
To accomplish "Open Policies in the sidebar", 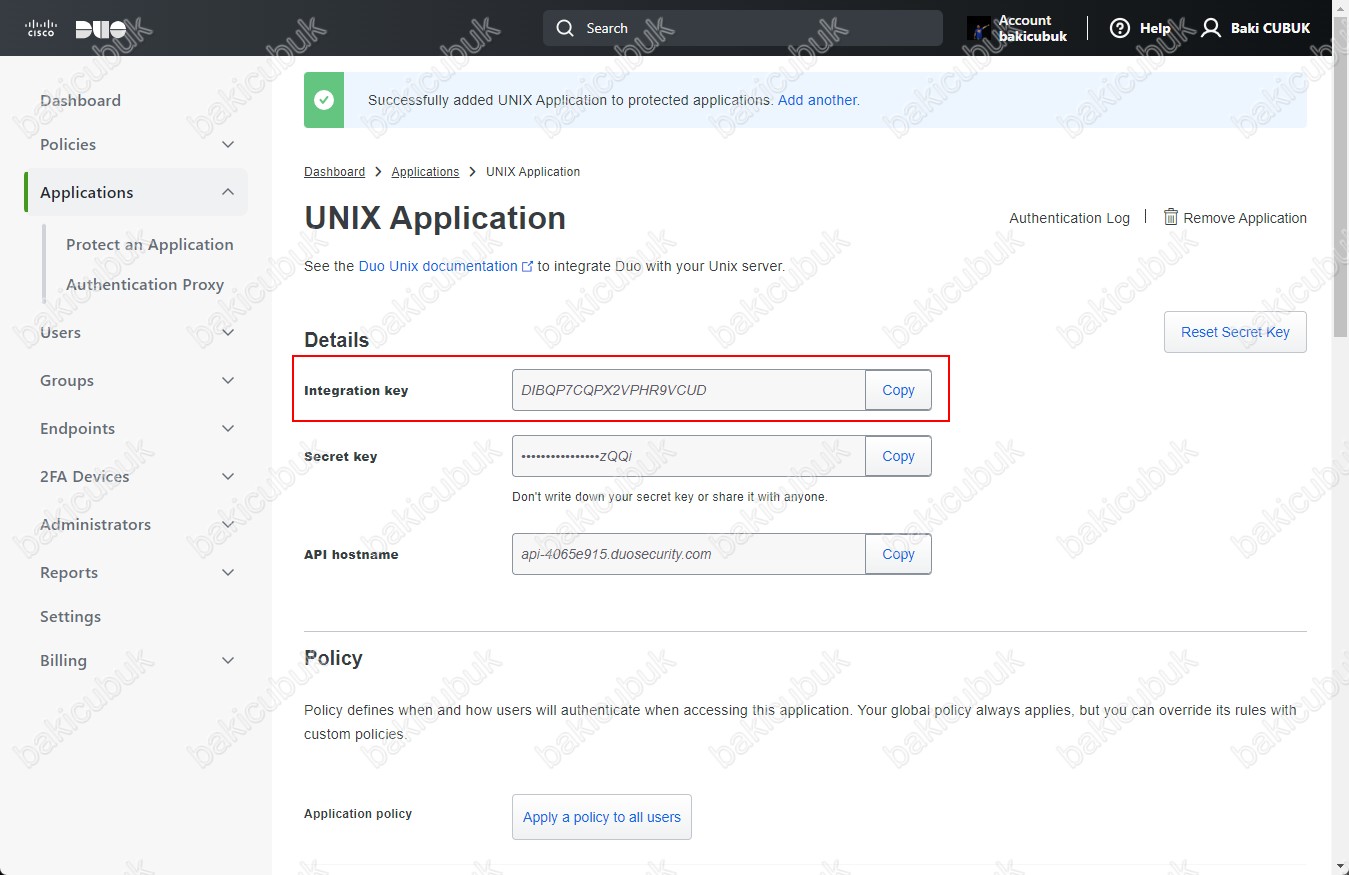I will pos(68,144).
